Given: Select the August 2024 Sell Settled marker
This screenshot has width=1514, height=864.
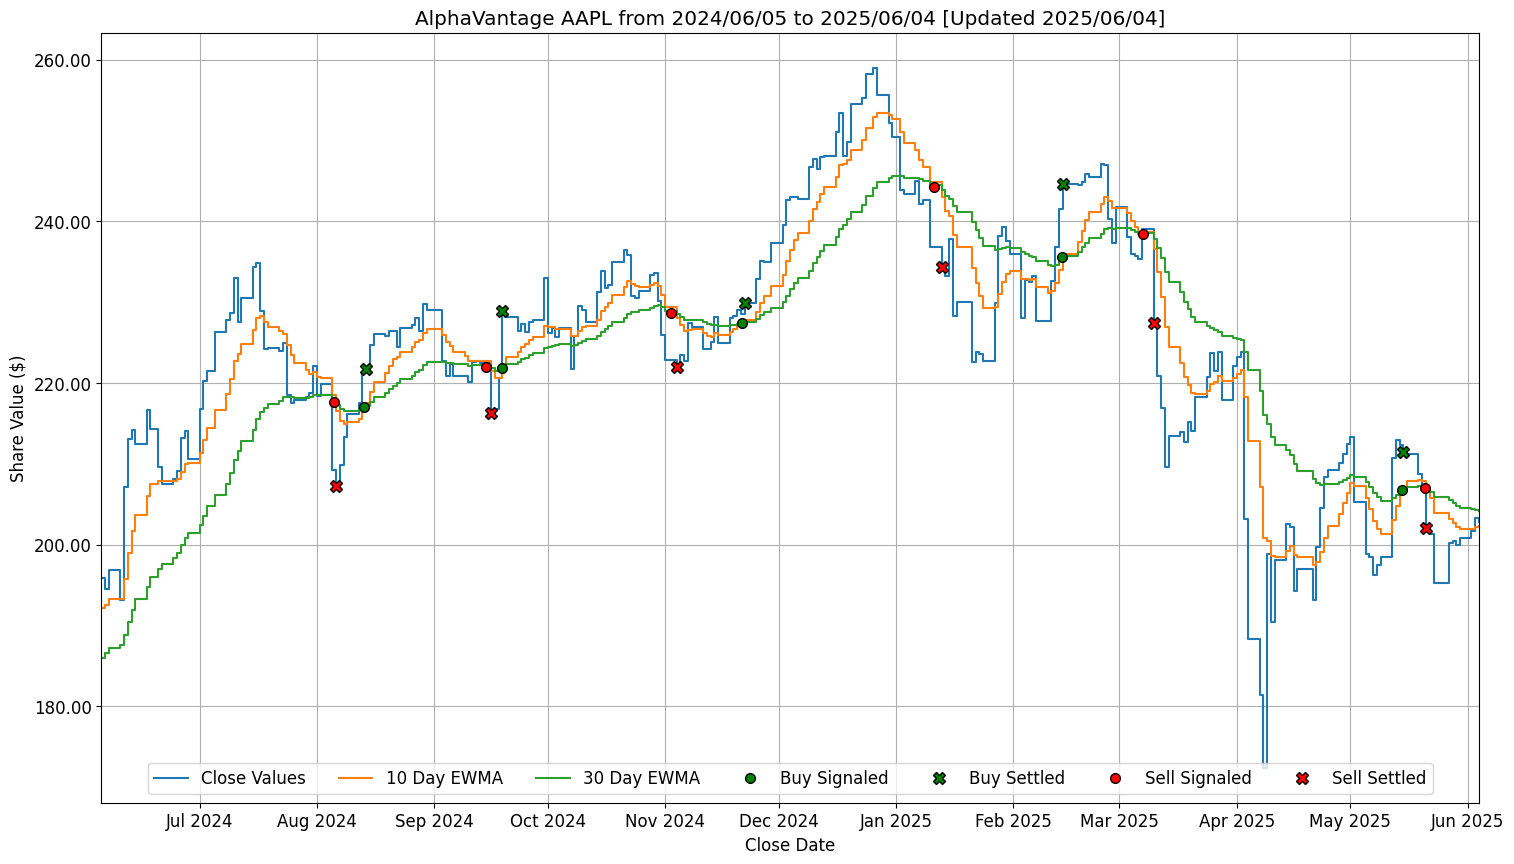Looking at the screenshot, I should pyautogui.click(x=336, y=486).
